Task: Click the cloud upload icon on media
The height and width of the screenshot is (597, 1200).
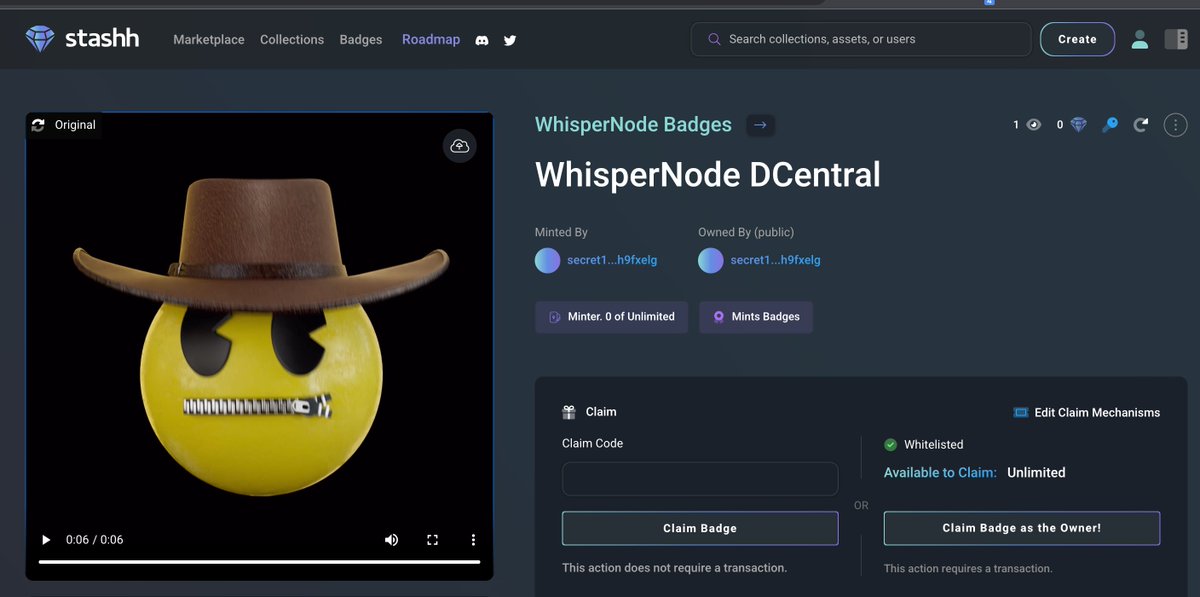Action: pyautogui.click(x=460, y=146)
